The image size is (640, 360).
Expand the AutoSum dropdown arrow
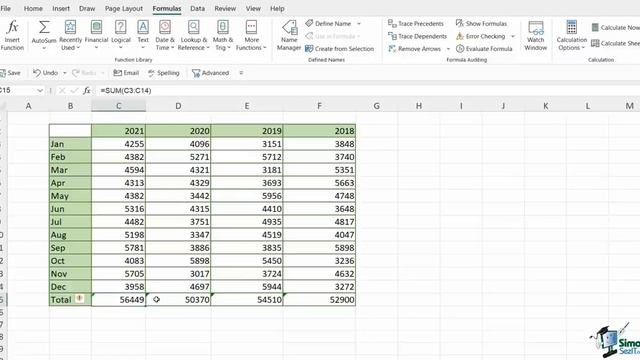[44, 48]
